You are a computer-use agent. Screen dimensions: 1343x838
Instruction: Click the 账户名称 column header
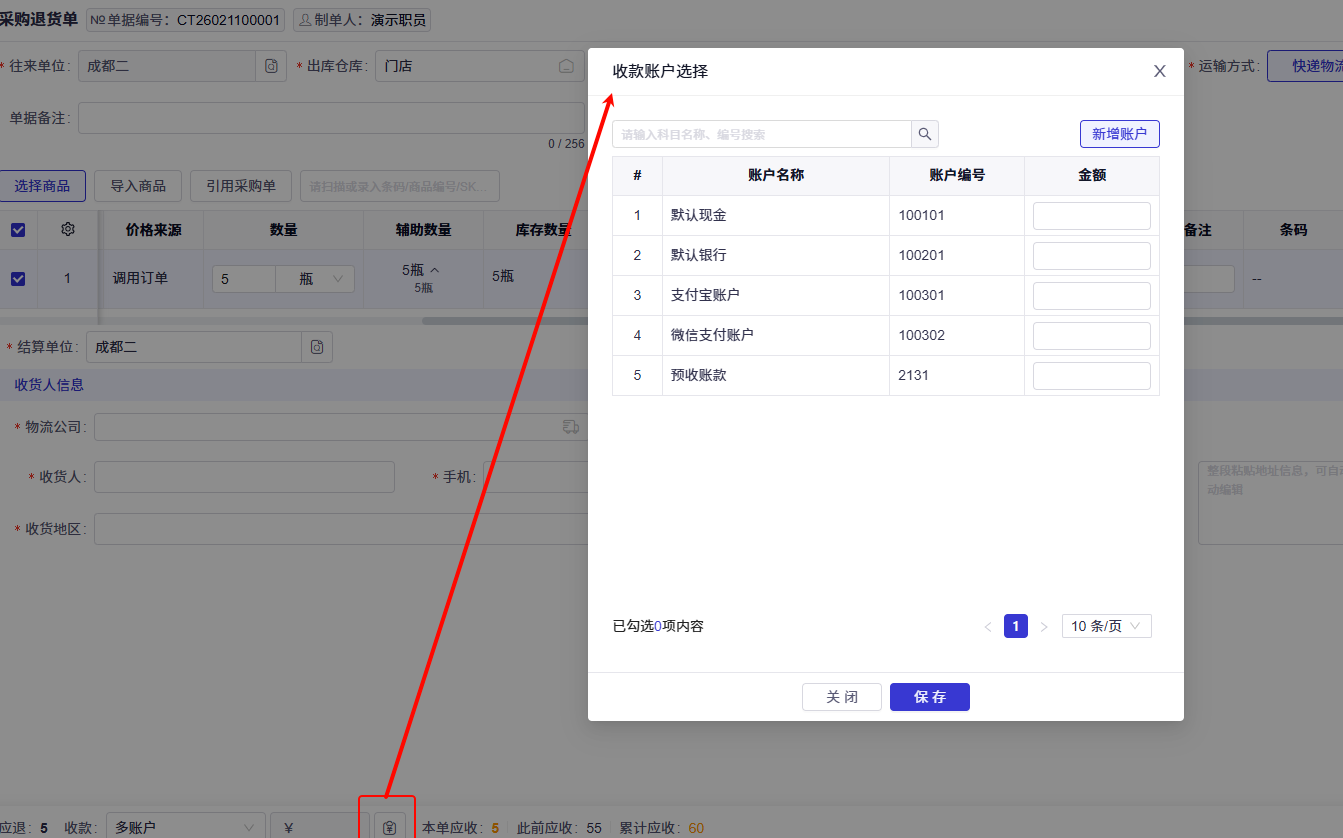(776, 175)
